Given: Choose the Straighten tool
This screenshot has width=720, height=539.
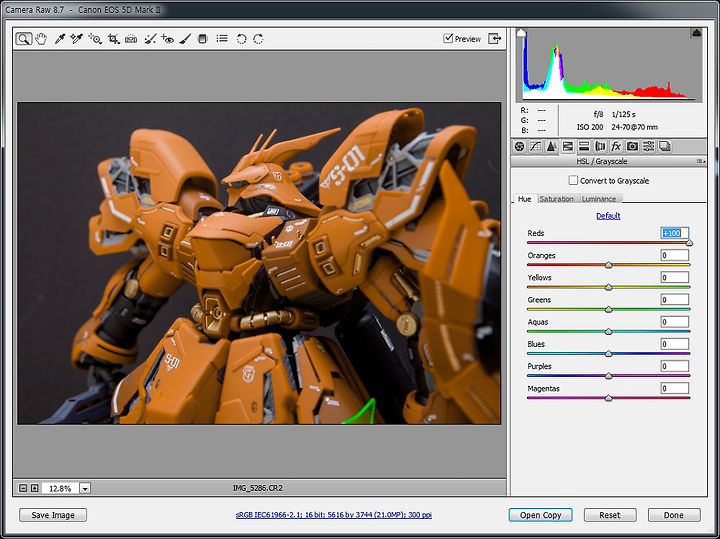Looking at the screenshot, I should pos(131,39).
